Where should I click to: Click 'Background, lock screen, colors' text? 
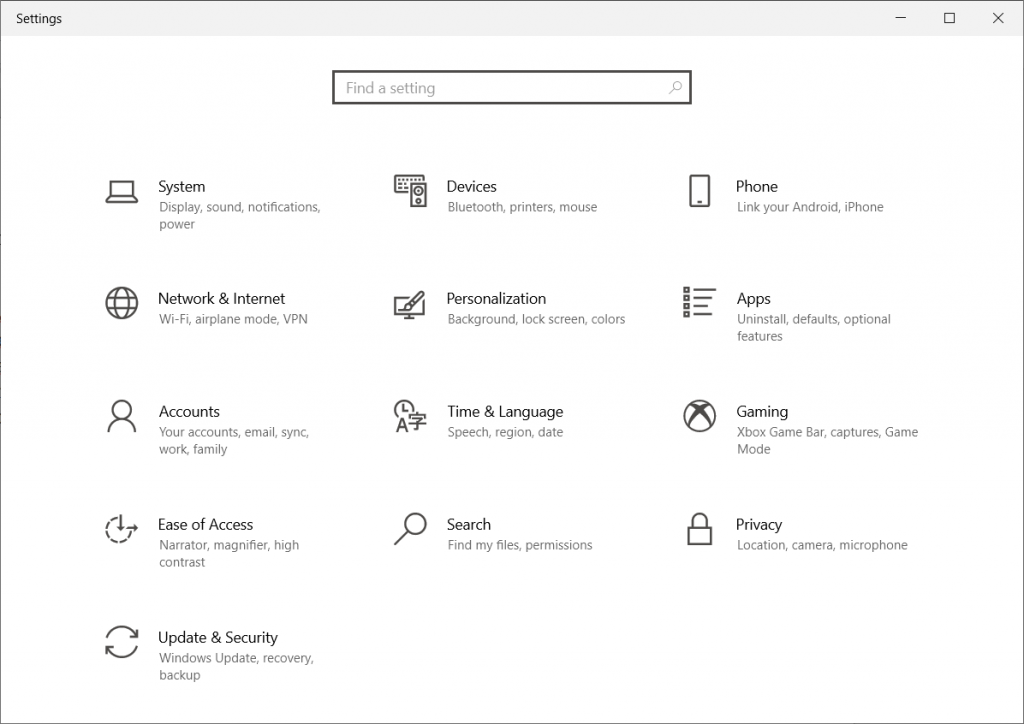tap(536, 319)
